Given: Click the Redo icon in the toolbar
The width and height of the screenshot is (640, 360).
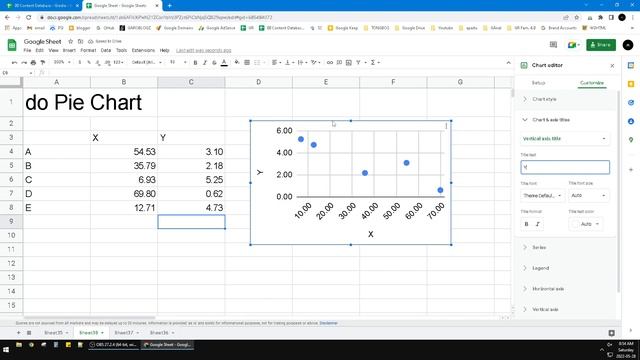Looking at the screenshot, I should point(24,62).
